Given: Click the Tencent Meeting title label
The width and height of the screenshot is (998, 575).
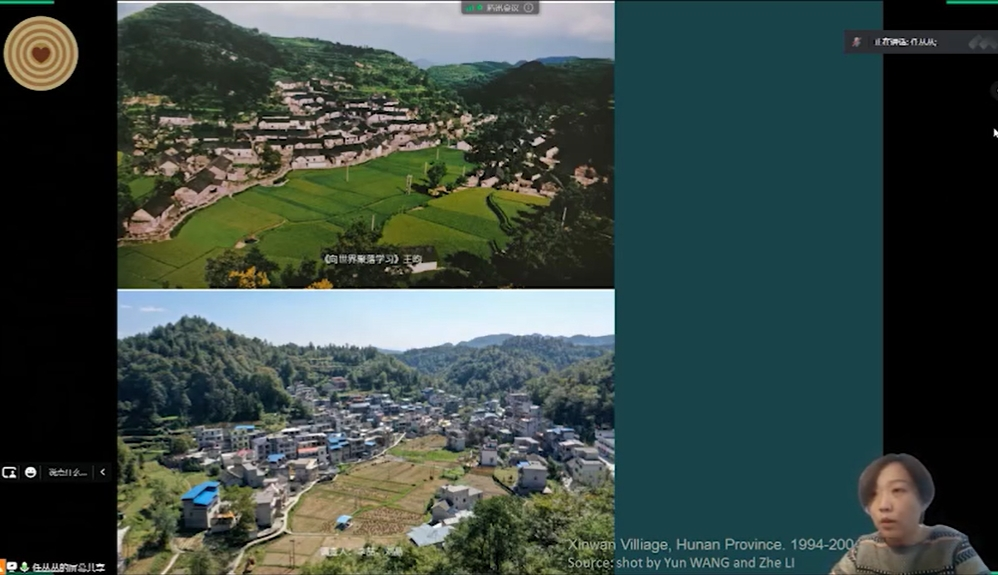Looking at the screenshot, I should pos(503,8).
